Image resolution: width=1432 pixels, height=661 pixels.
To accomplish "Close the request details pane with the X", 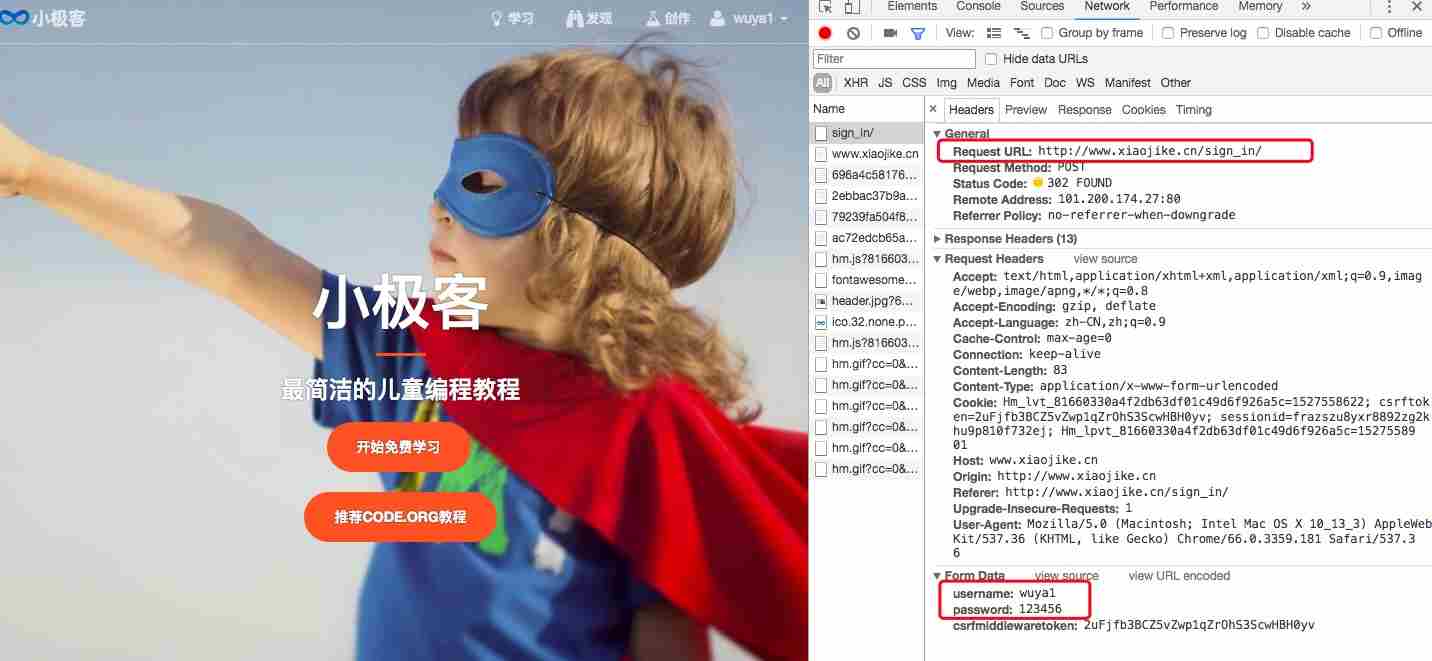I will click(x=933, y=109).
